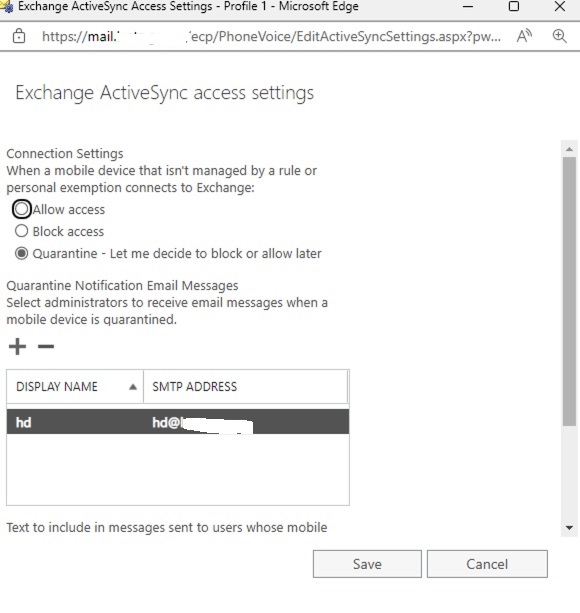Remove selected recipient with minus icon

[46, 346]
